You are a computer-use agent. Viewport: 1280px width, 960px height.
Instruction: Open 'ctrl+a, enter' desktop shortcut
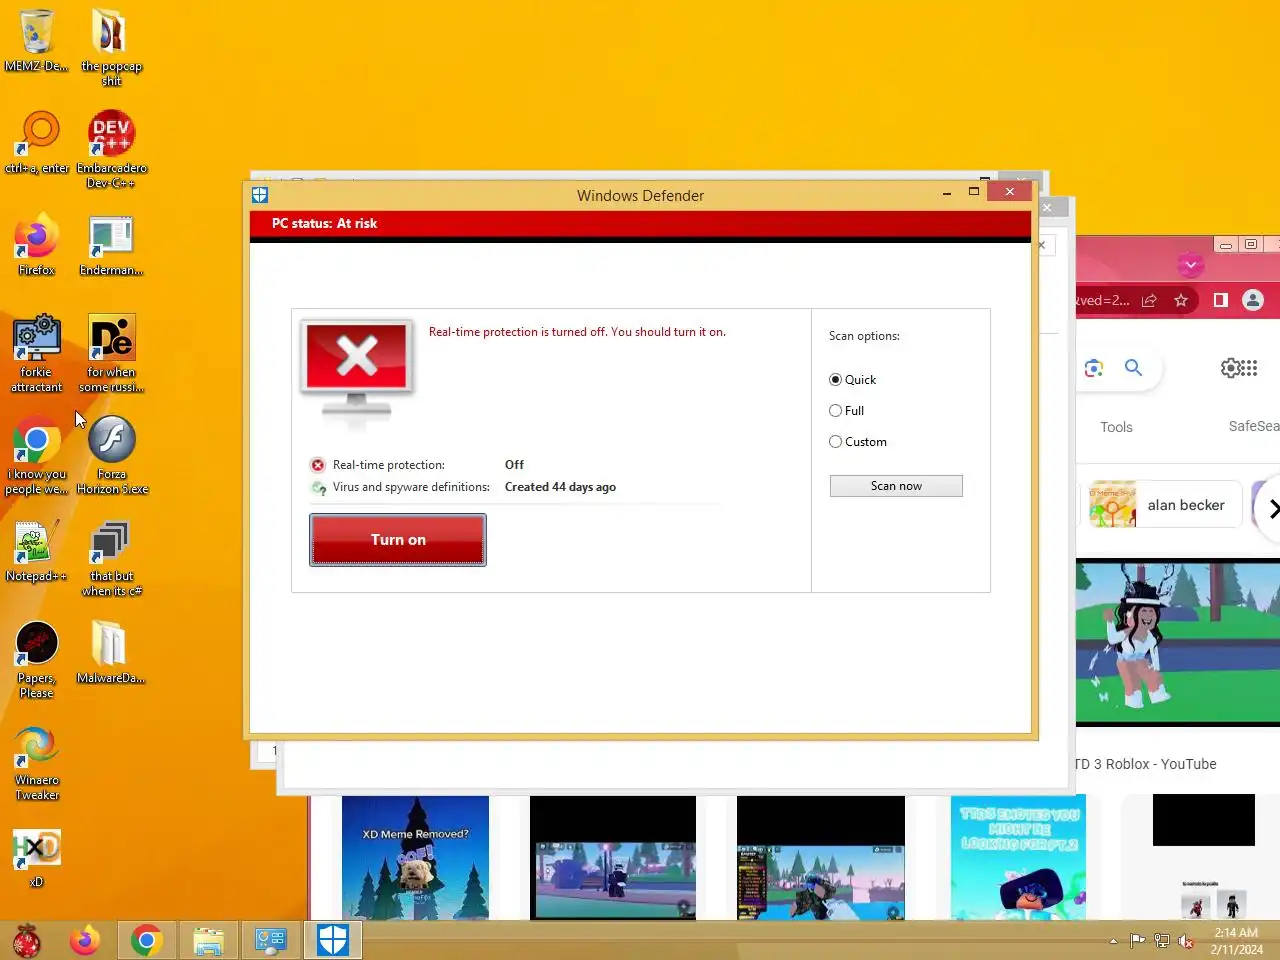[x=37, y=142]
